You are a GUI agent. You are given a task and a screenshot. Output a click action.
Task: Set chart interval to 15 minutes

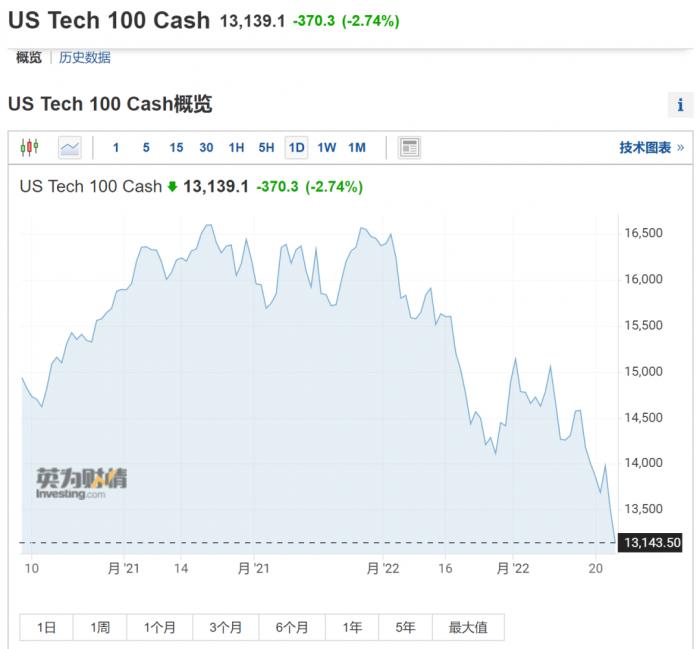(176, 148)
